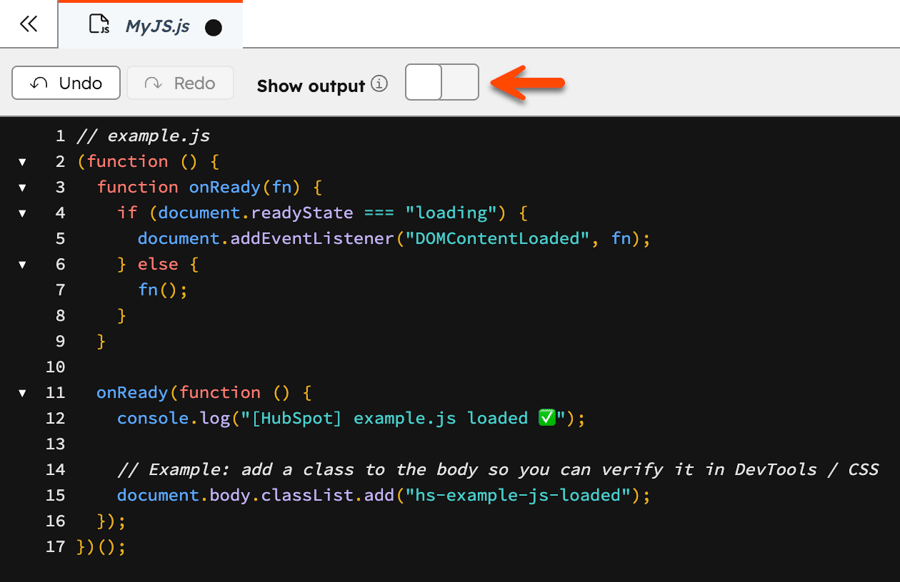Open the MyJS.js tab
The width and height of the screenshot is (900, 582).
[x=150, y=26]
